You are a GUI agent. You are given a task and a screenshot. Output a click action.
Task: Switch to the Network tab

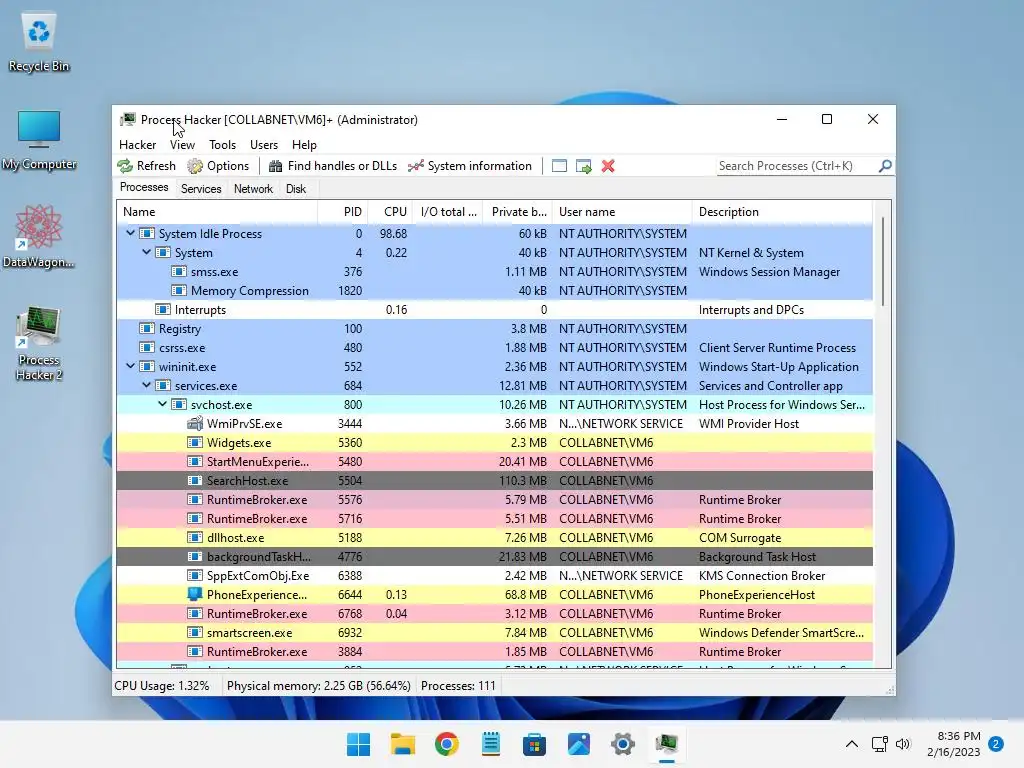[253, 189]
